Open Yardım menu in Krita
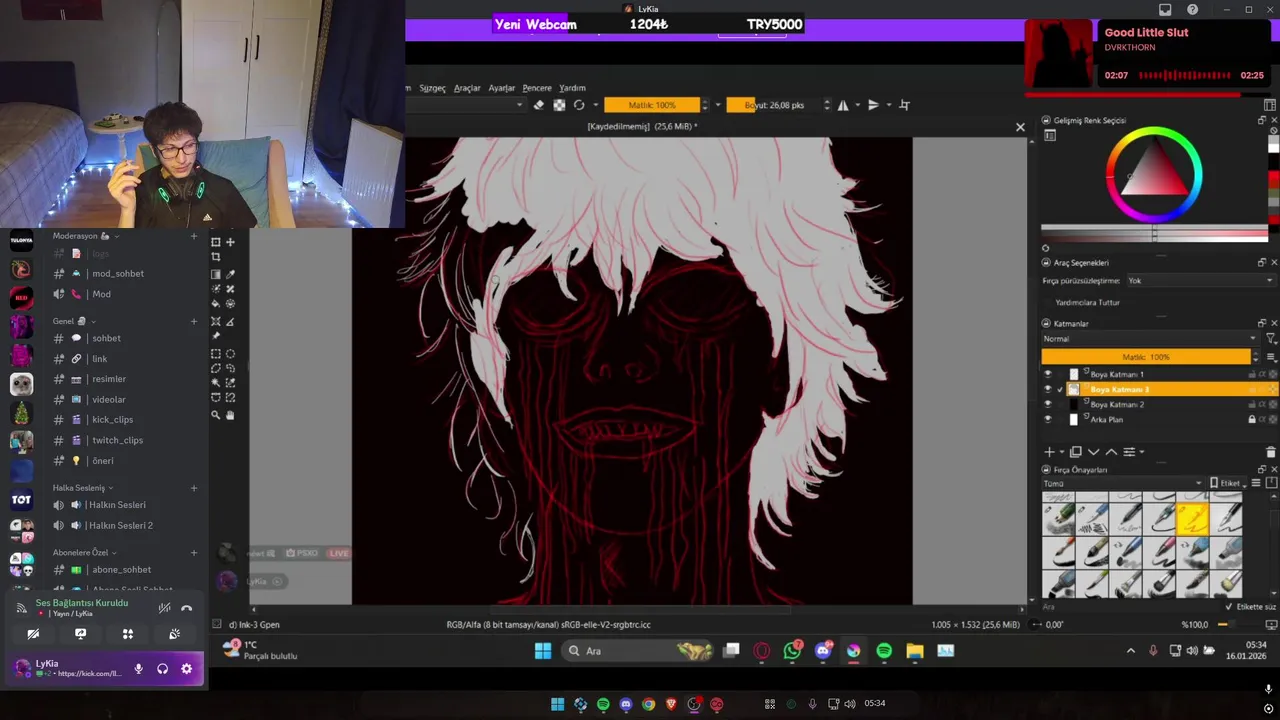Image resolution: width=1280 pixels, height=720 pixels. 572,88
